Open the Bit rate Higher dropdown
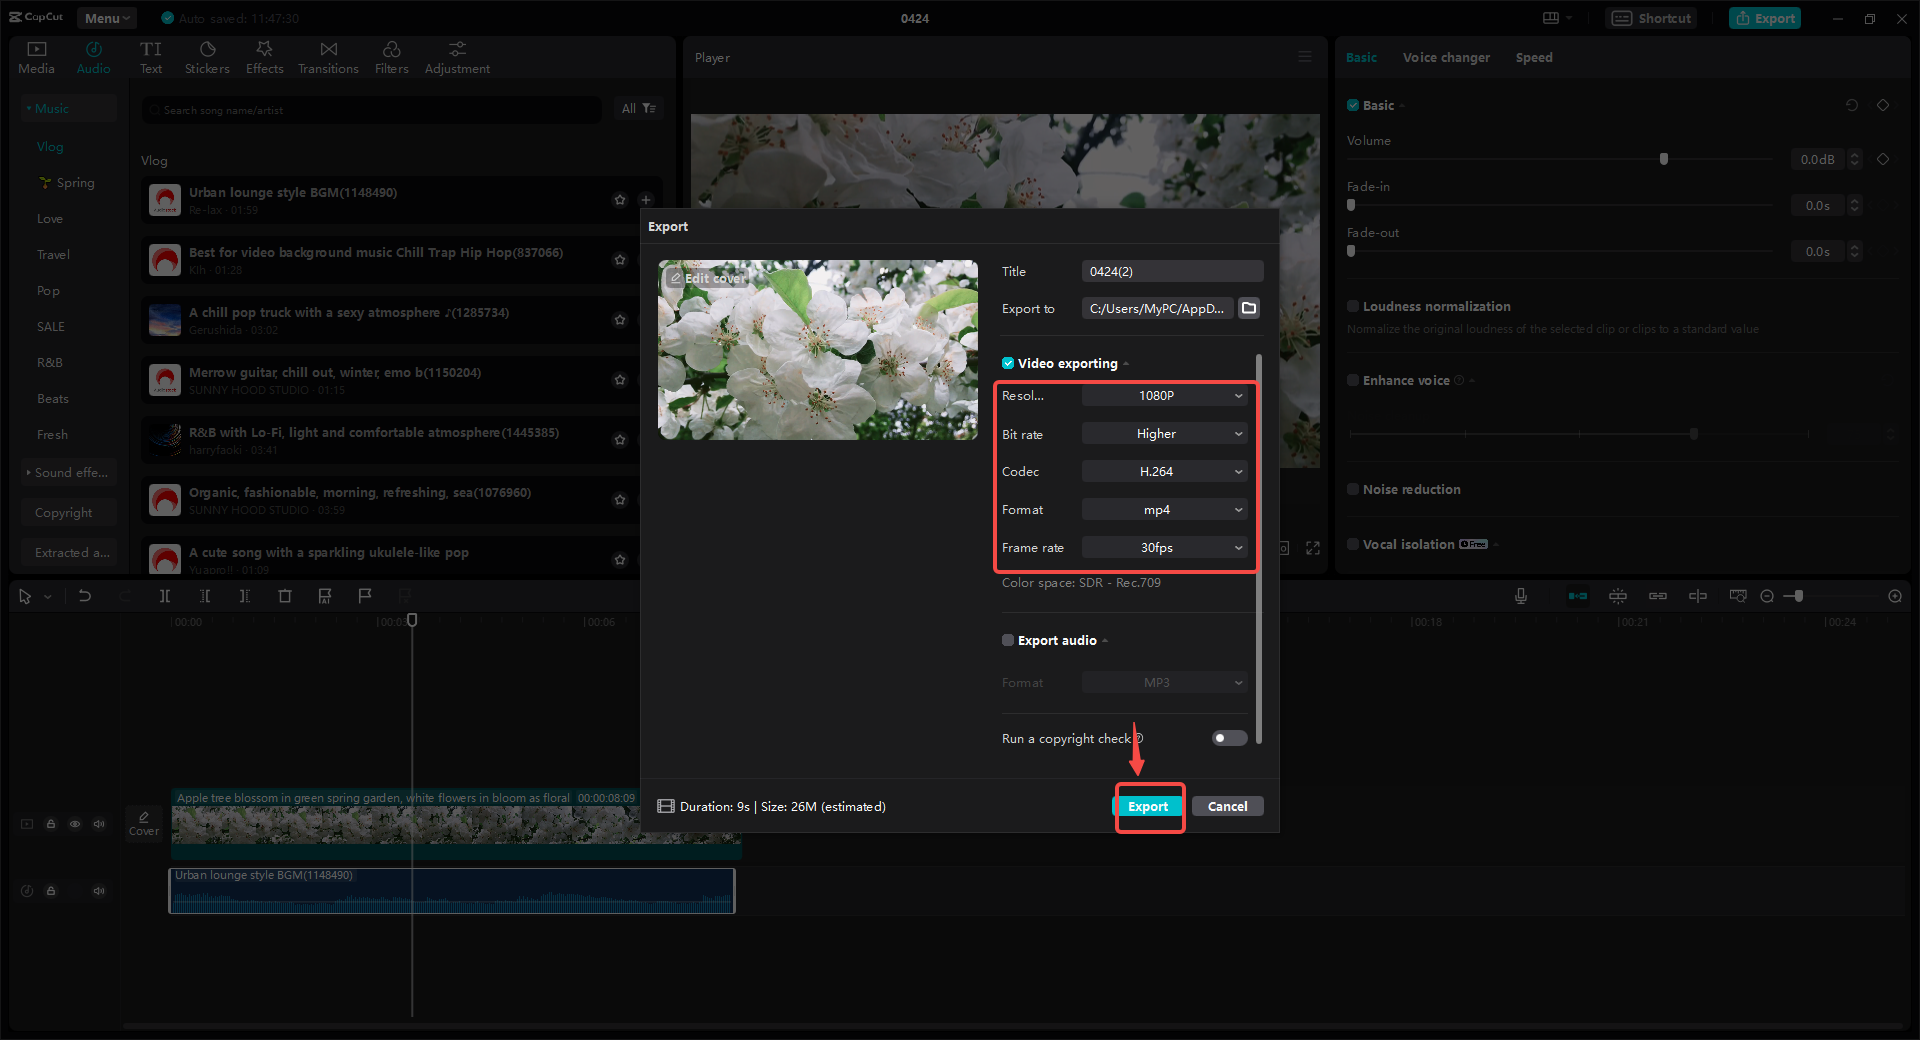 1164,434
